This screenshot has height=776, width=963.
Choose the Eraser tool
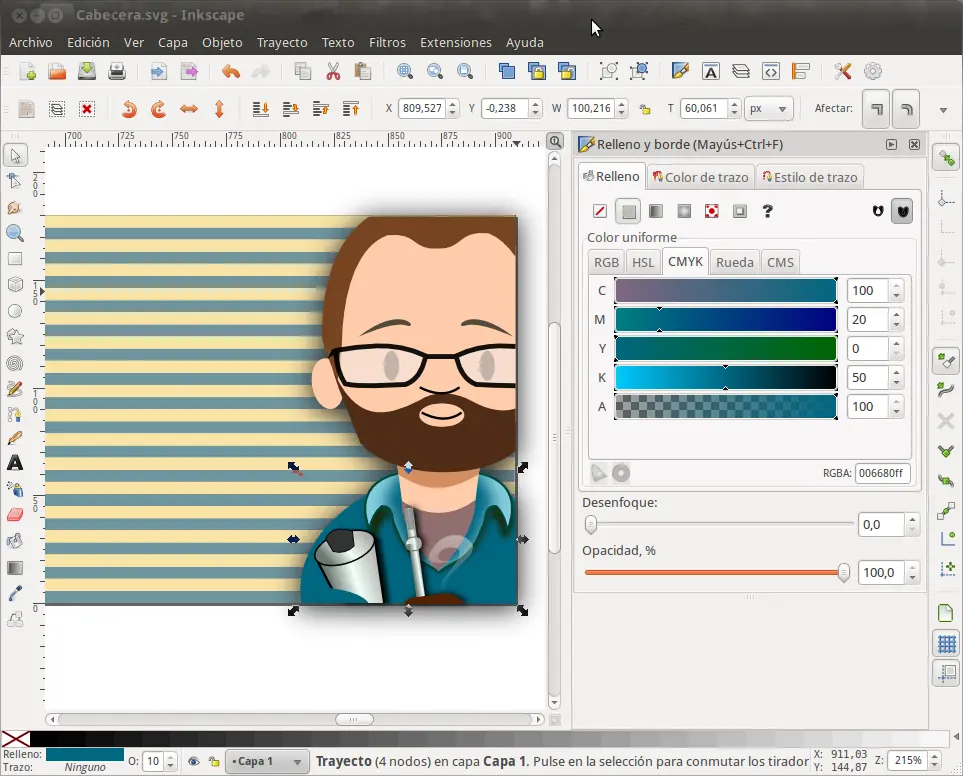(15, 515)
